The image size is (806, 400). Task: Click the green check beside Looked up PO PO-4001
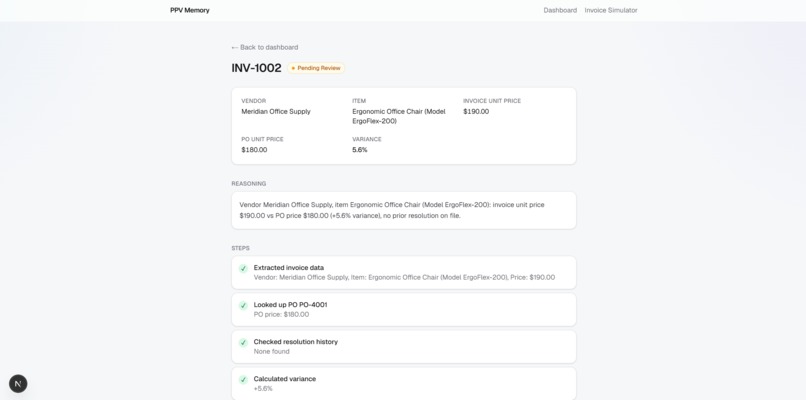point(243,305)
